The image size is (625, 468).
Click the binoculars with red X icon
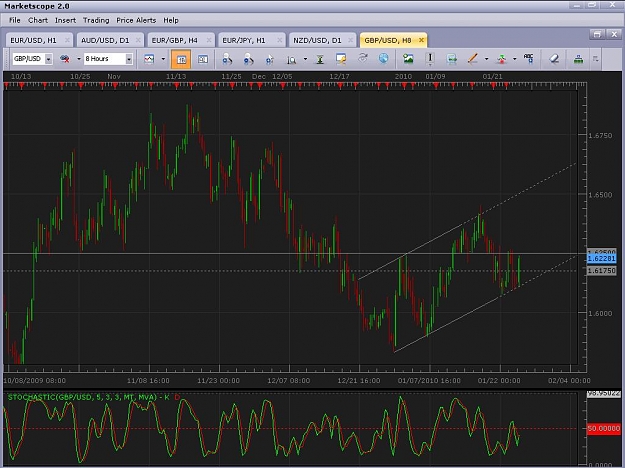[x=65, y=59]
